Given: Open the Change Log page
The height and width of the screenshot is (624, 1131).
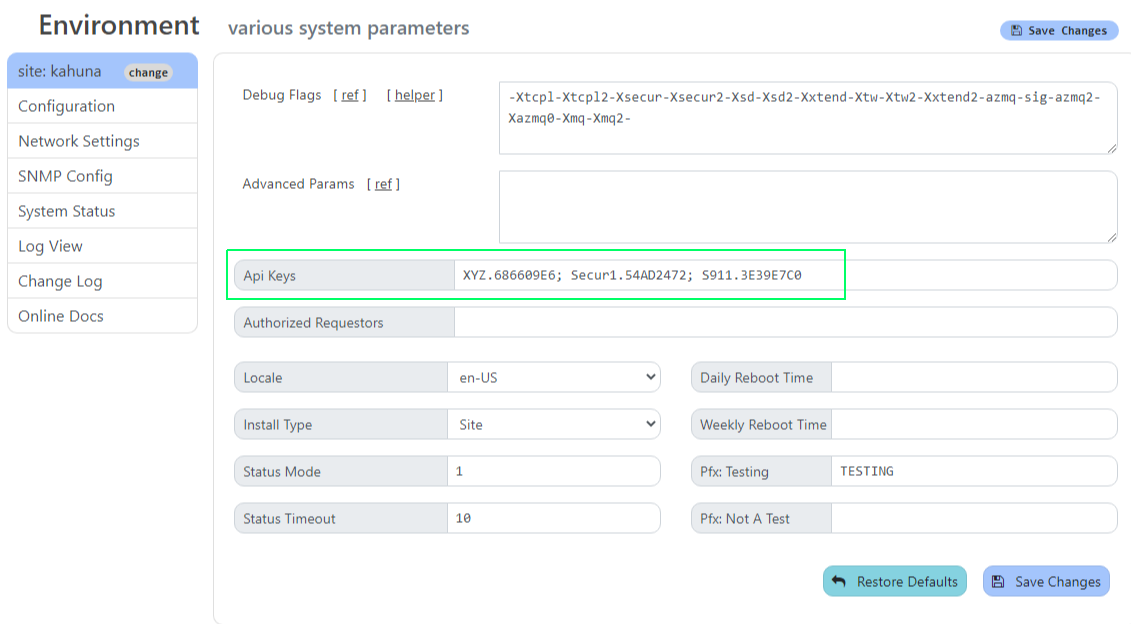Looking at the screenshot, I should pyautogui.click(x=60, y=281).
